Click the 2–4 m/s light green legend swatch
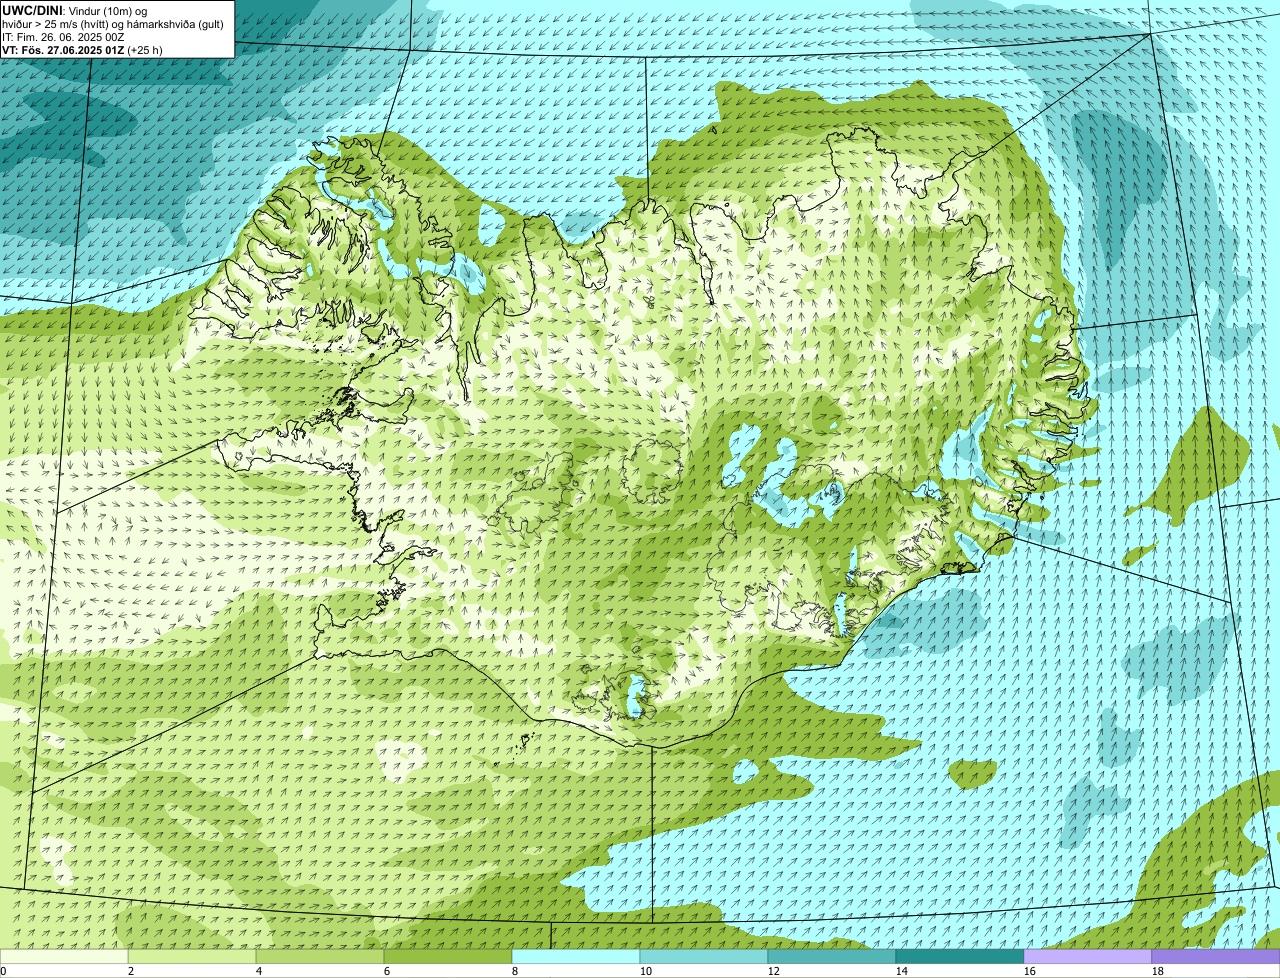1280x978 pixels. click(192, 956)
